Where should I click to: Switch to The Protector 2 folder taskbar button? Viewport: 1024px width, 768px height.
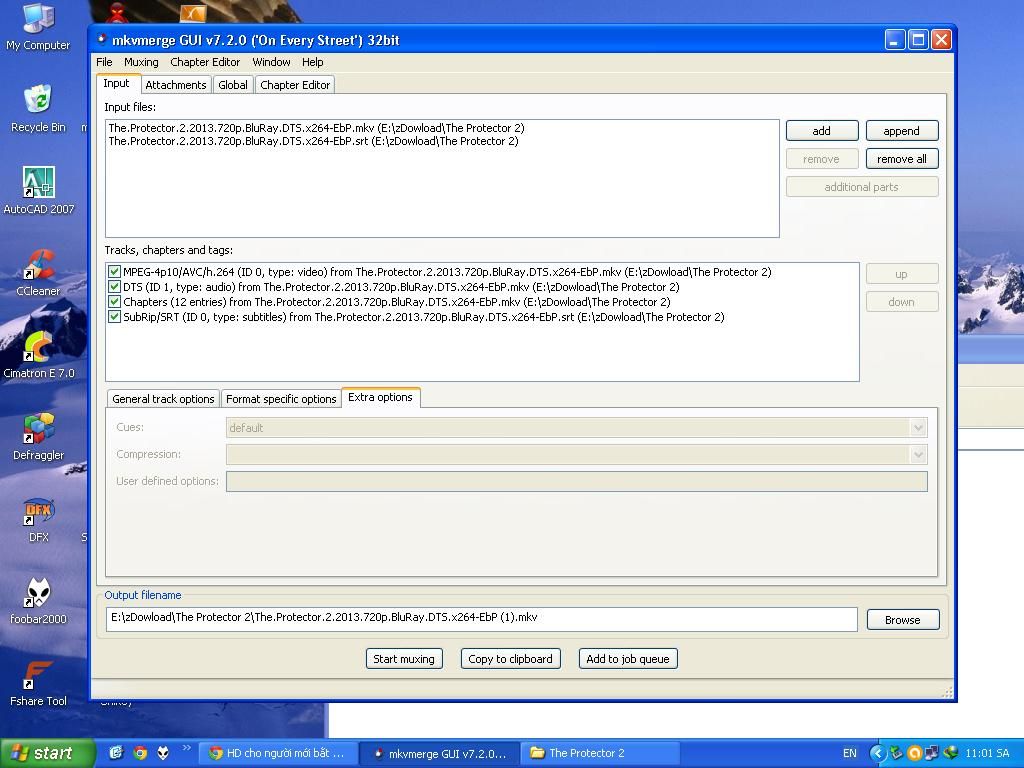(x=600, y=753)
